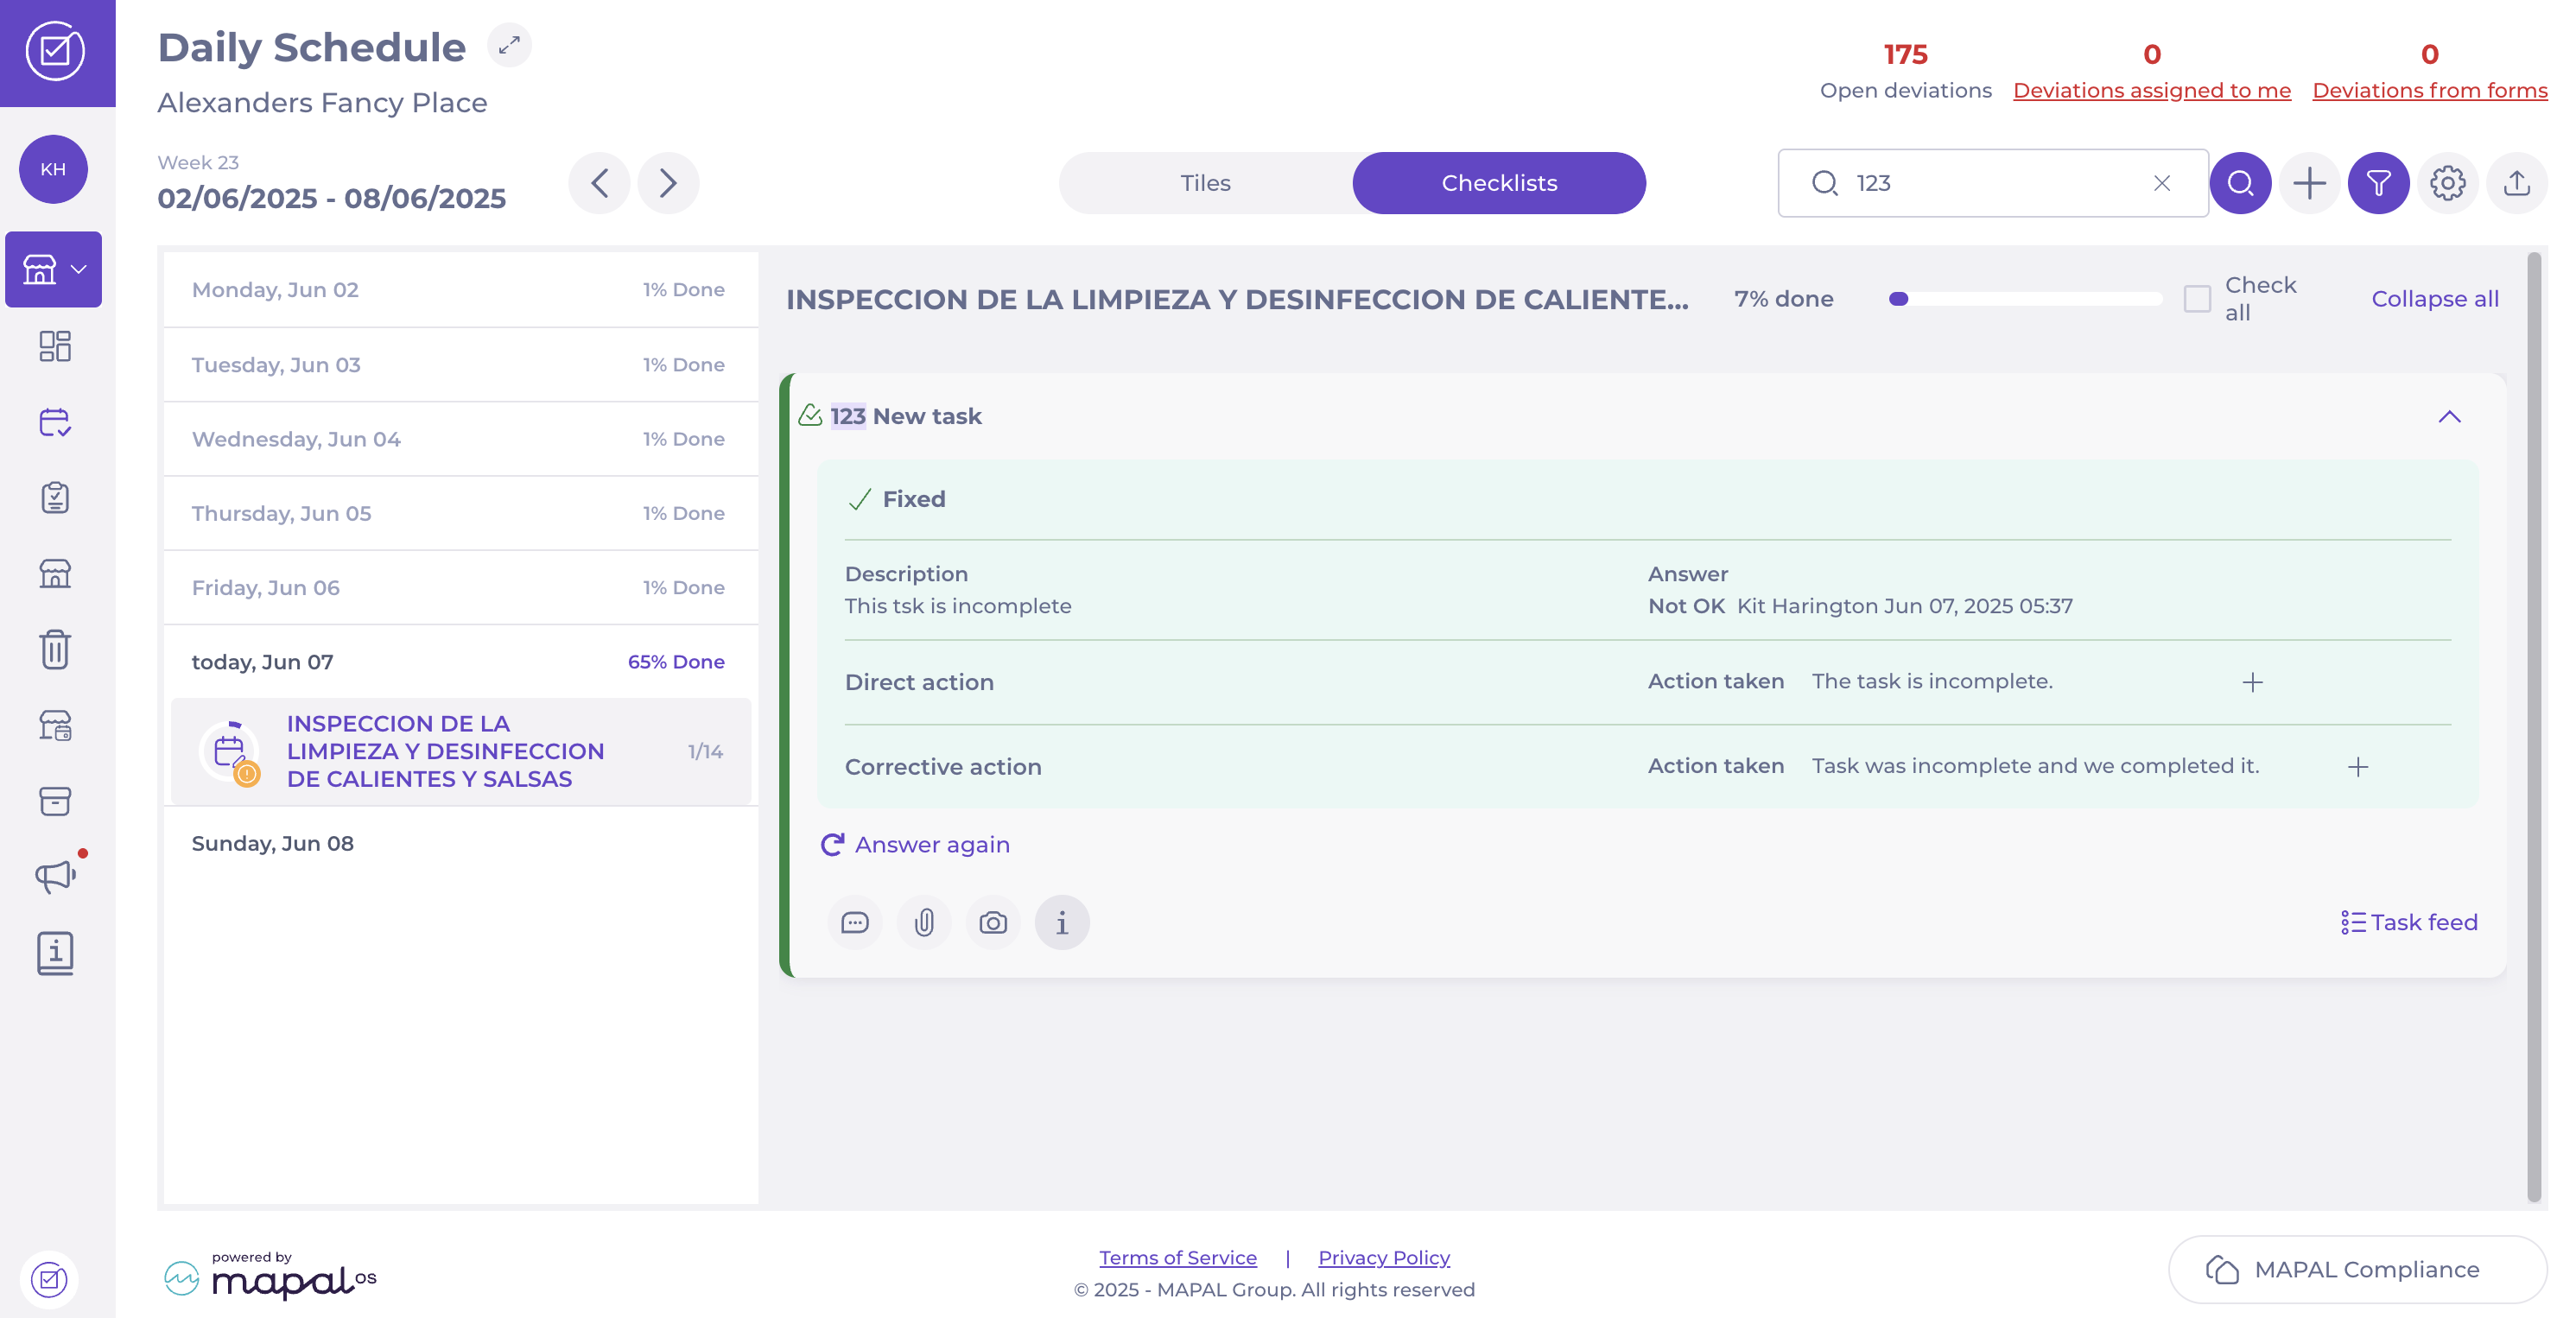
Task: Open the Deviations assigned to me link
Action: coord(2151,90)
